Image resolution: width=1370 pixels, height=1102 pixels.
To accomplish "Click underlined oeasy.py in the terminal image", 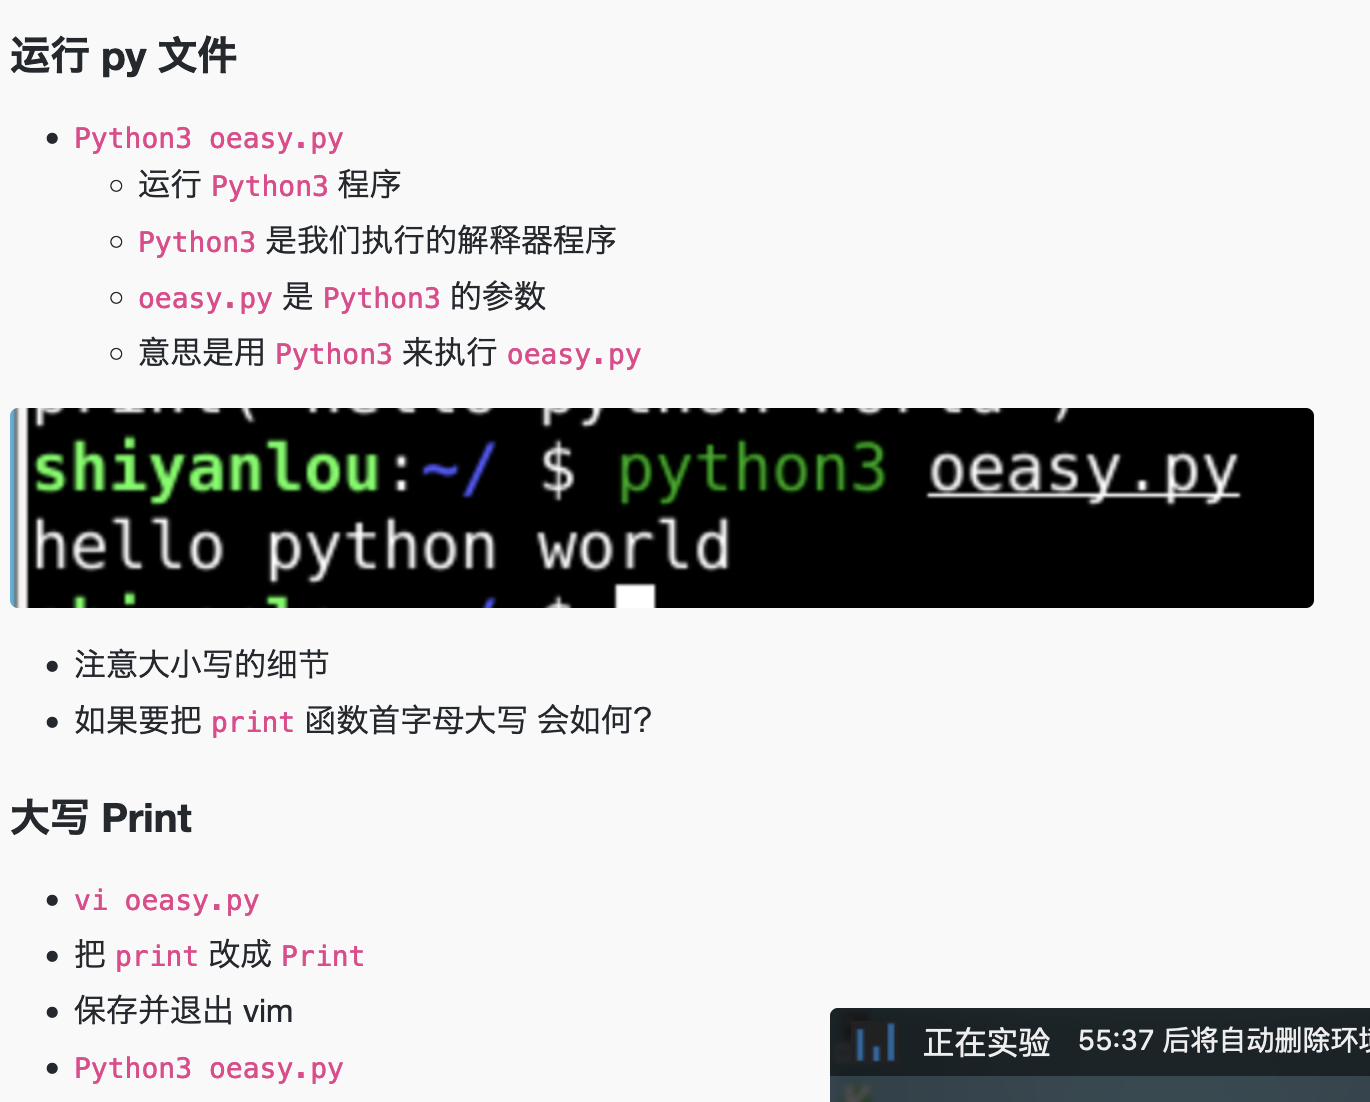I will 1082,470.
